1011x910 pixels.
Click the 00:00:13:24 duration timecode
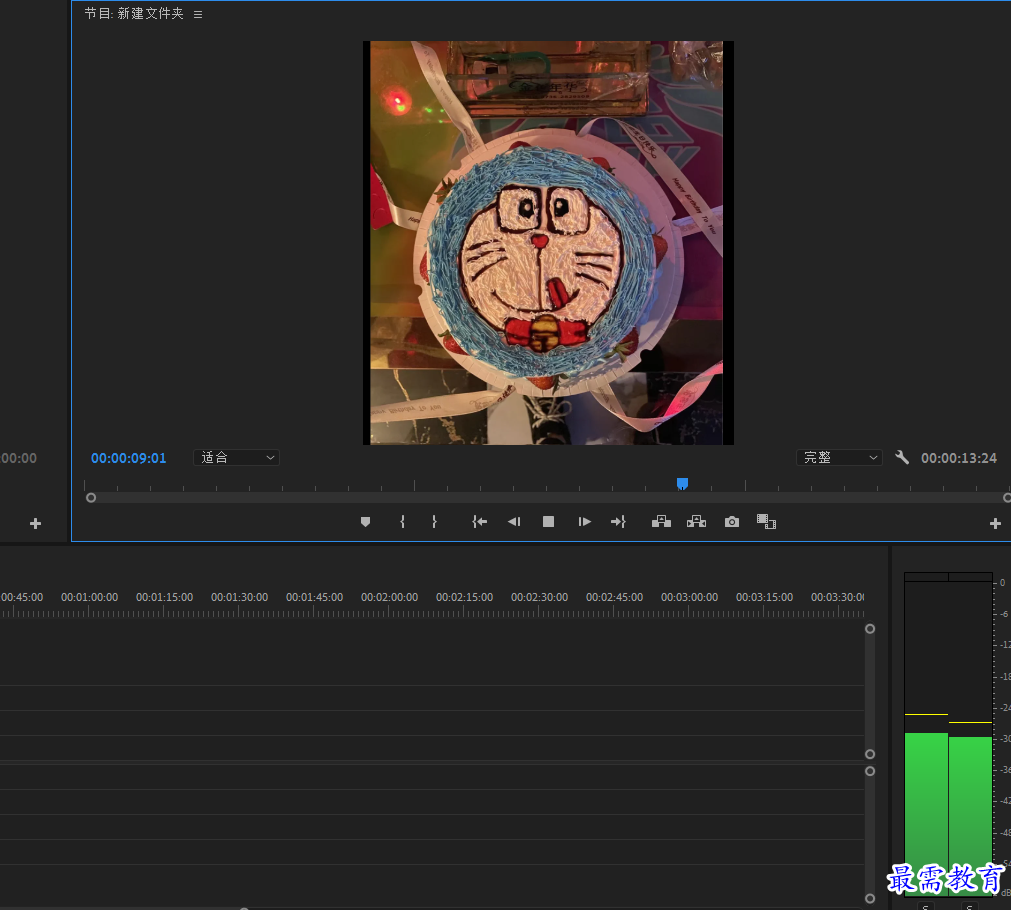[959, 458]
